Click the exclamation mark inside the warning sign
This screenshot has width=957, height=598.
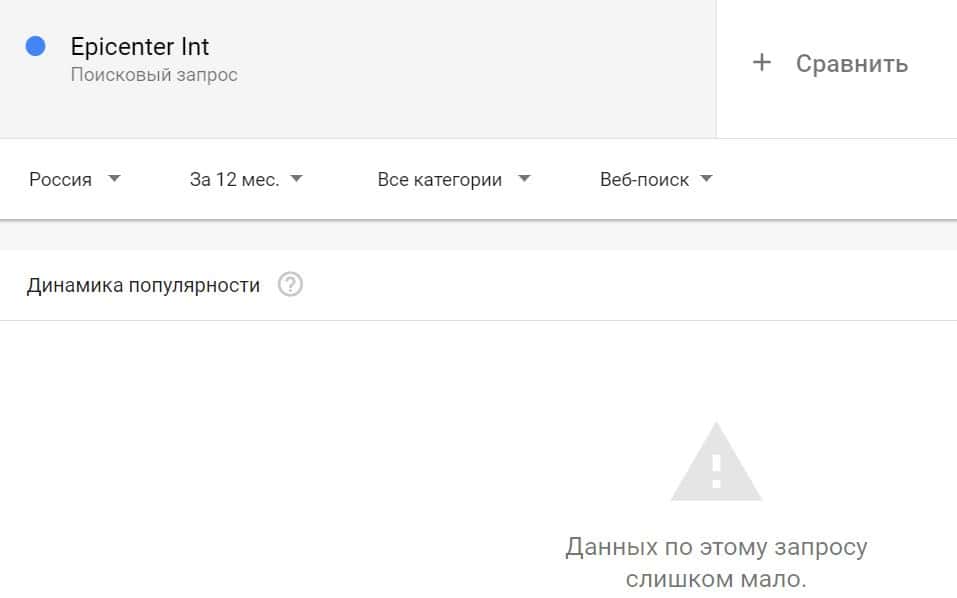pos(716,470)
